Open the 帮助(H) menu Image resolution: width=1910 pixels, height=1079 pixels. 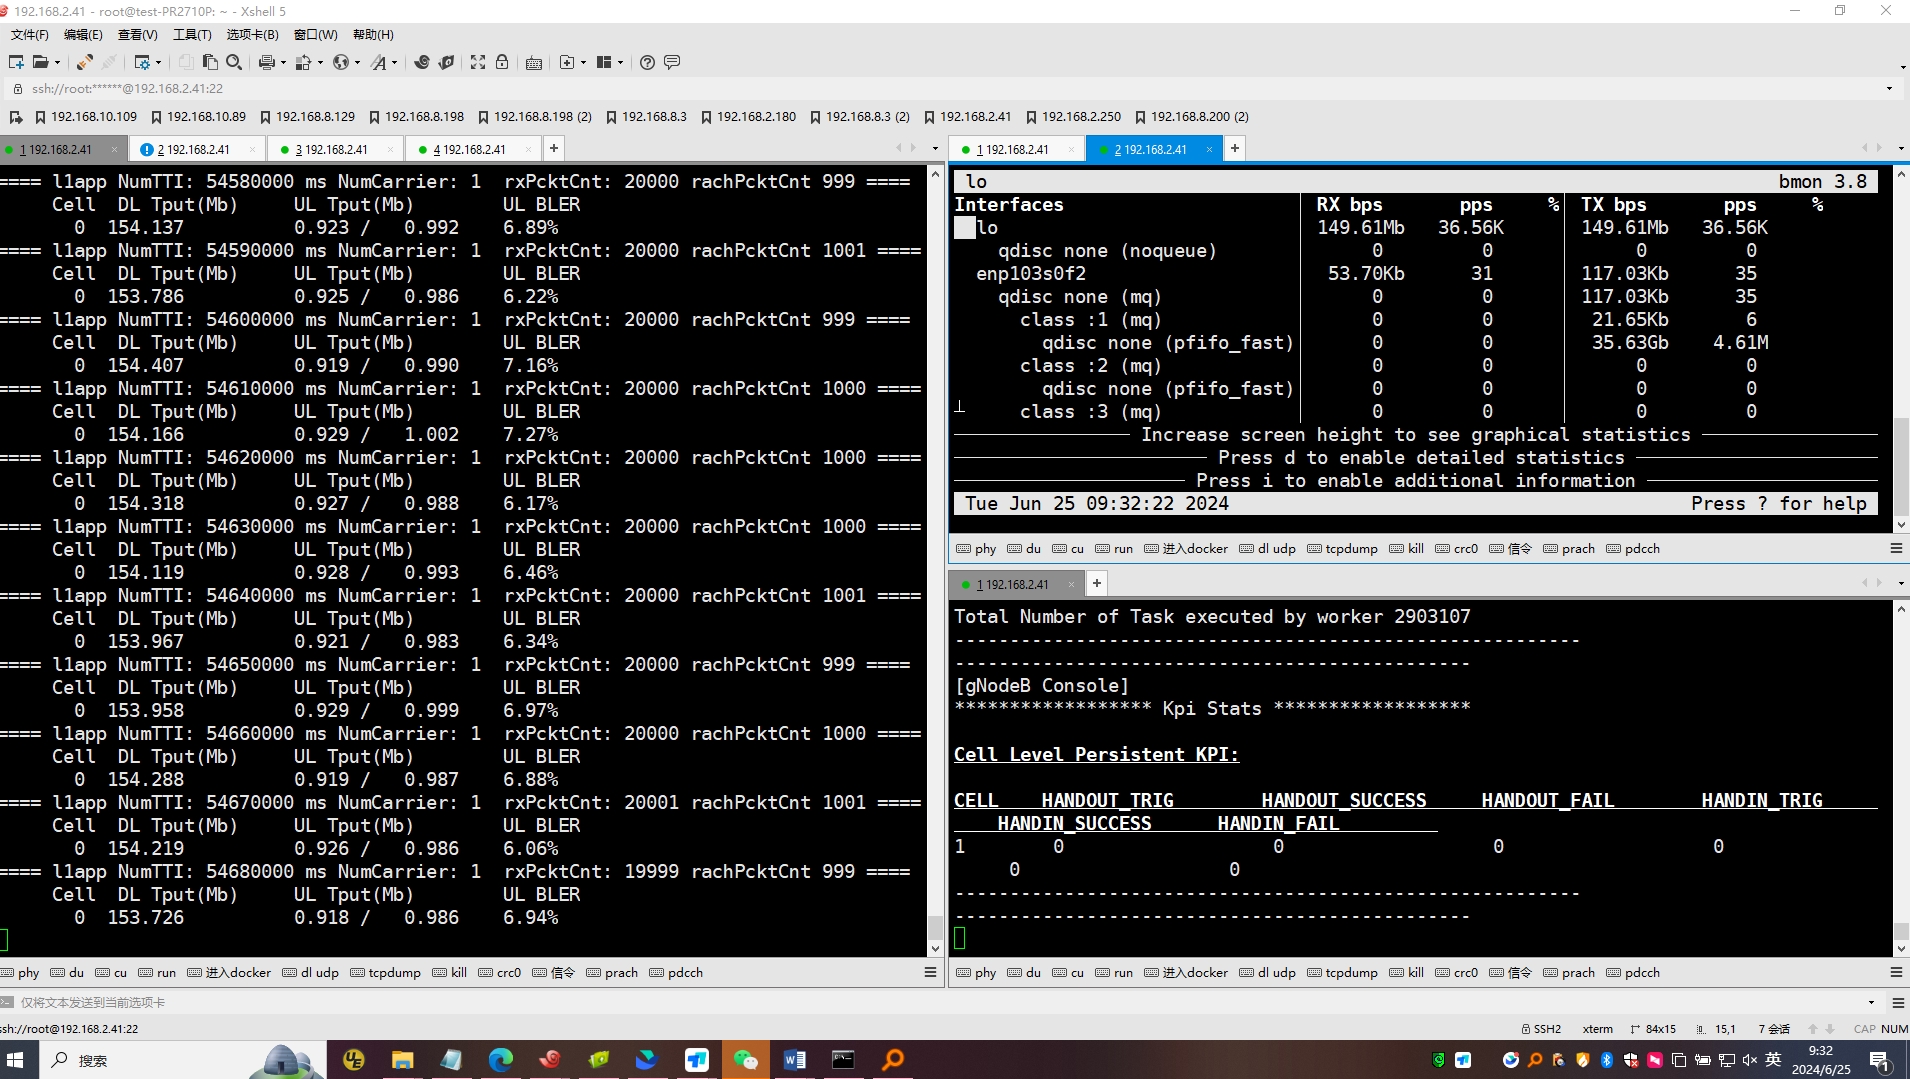point(373,34)
